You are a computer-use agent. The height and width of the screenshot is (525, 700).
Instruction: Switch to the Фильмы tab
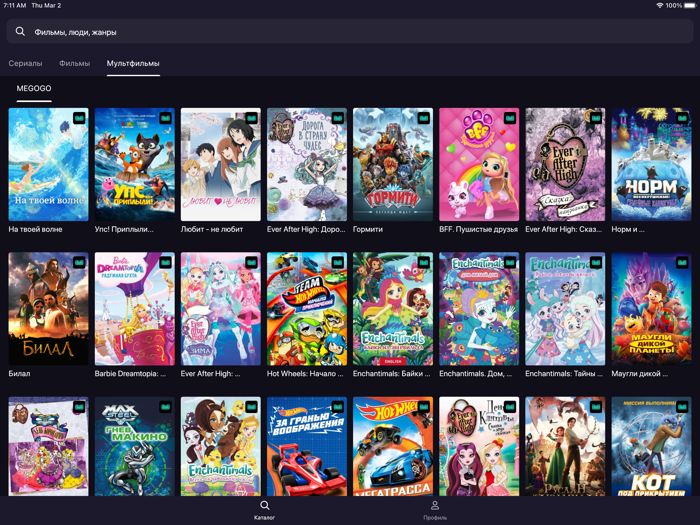click(x=75, y=63)
